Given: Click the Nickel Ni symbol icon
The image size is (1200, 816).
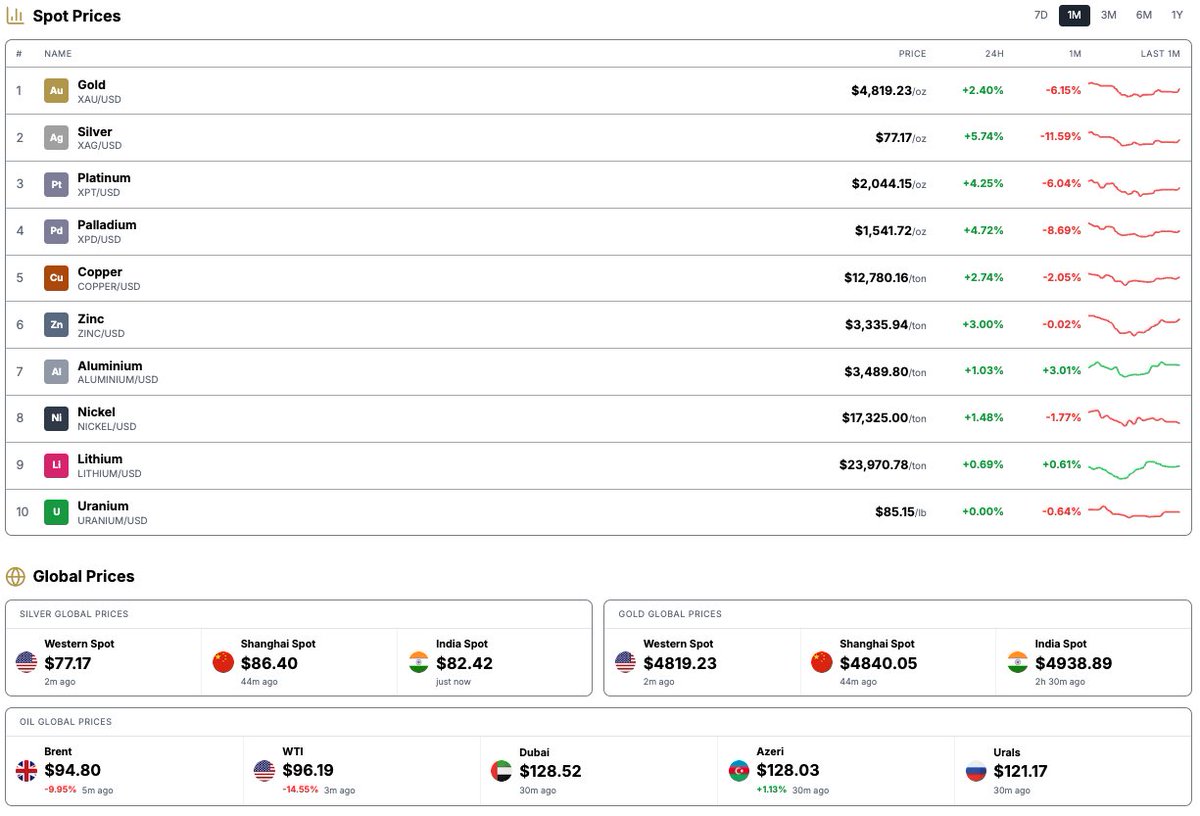Looking at the screenshot, I should tap(56, 419).
